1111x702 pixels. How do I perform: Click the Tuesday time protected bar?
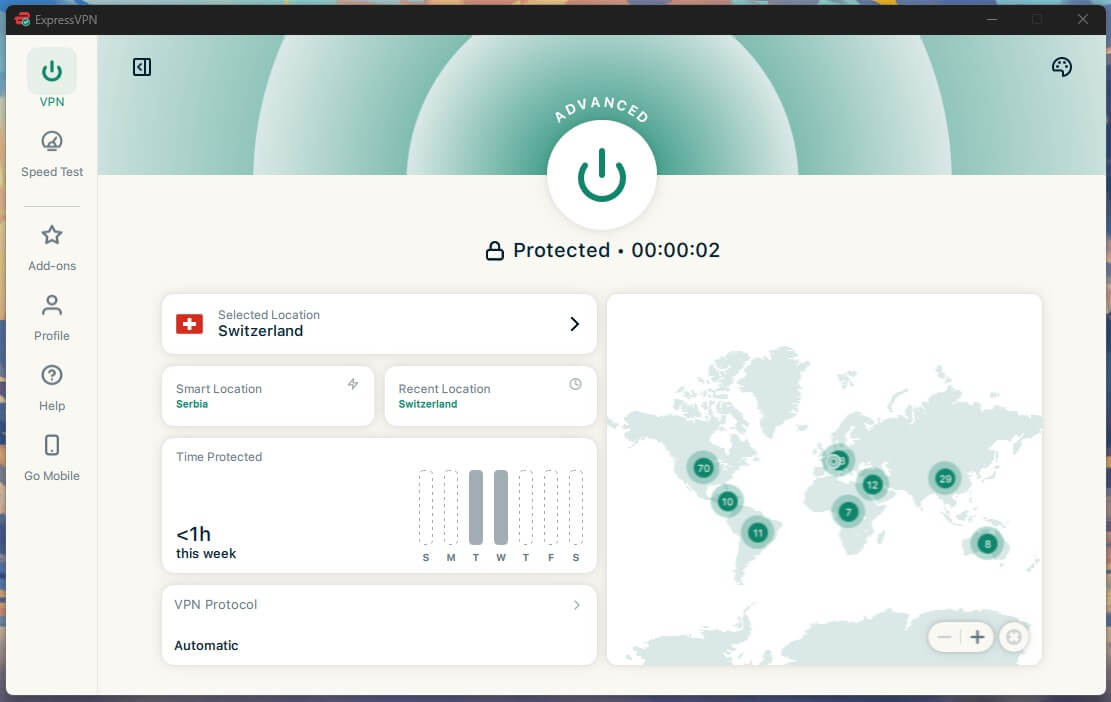click(476, 507)
